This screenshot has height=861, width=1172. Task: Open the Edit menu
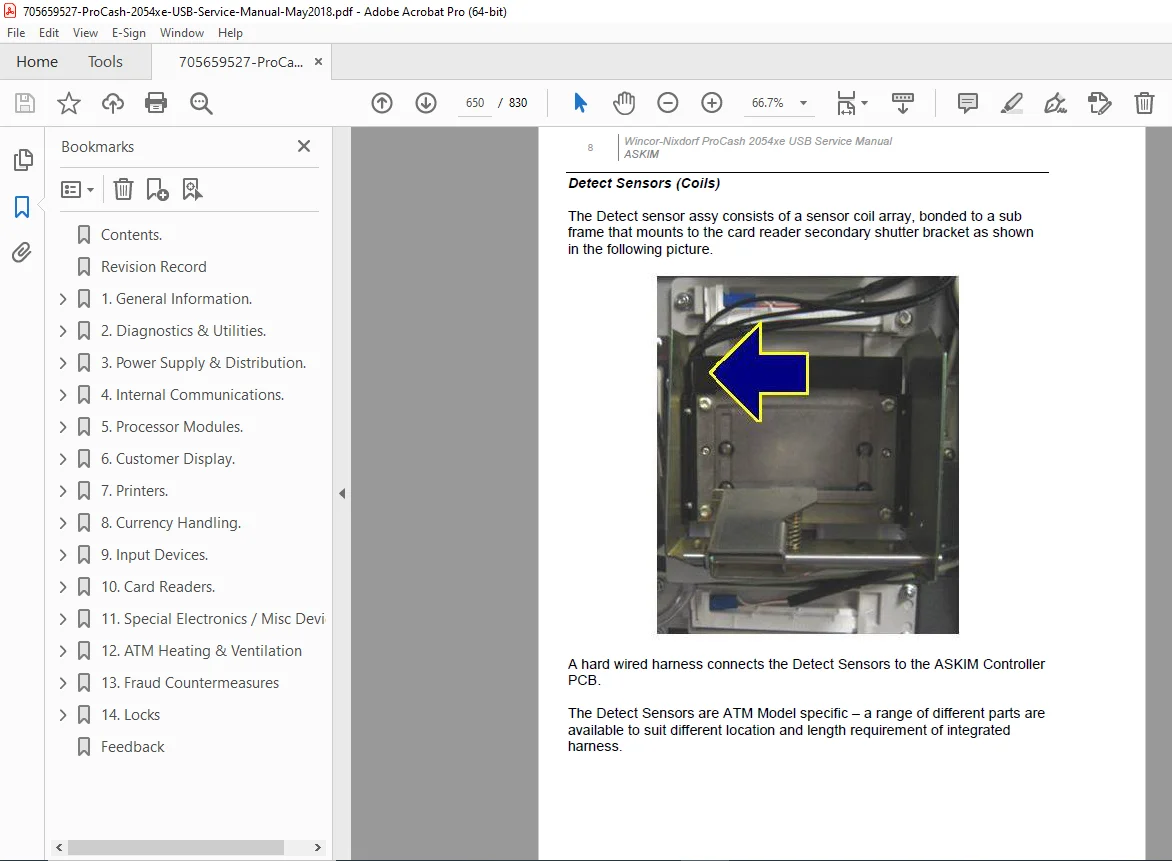point(49,33)
